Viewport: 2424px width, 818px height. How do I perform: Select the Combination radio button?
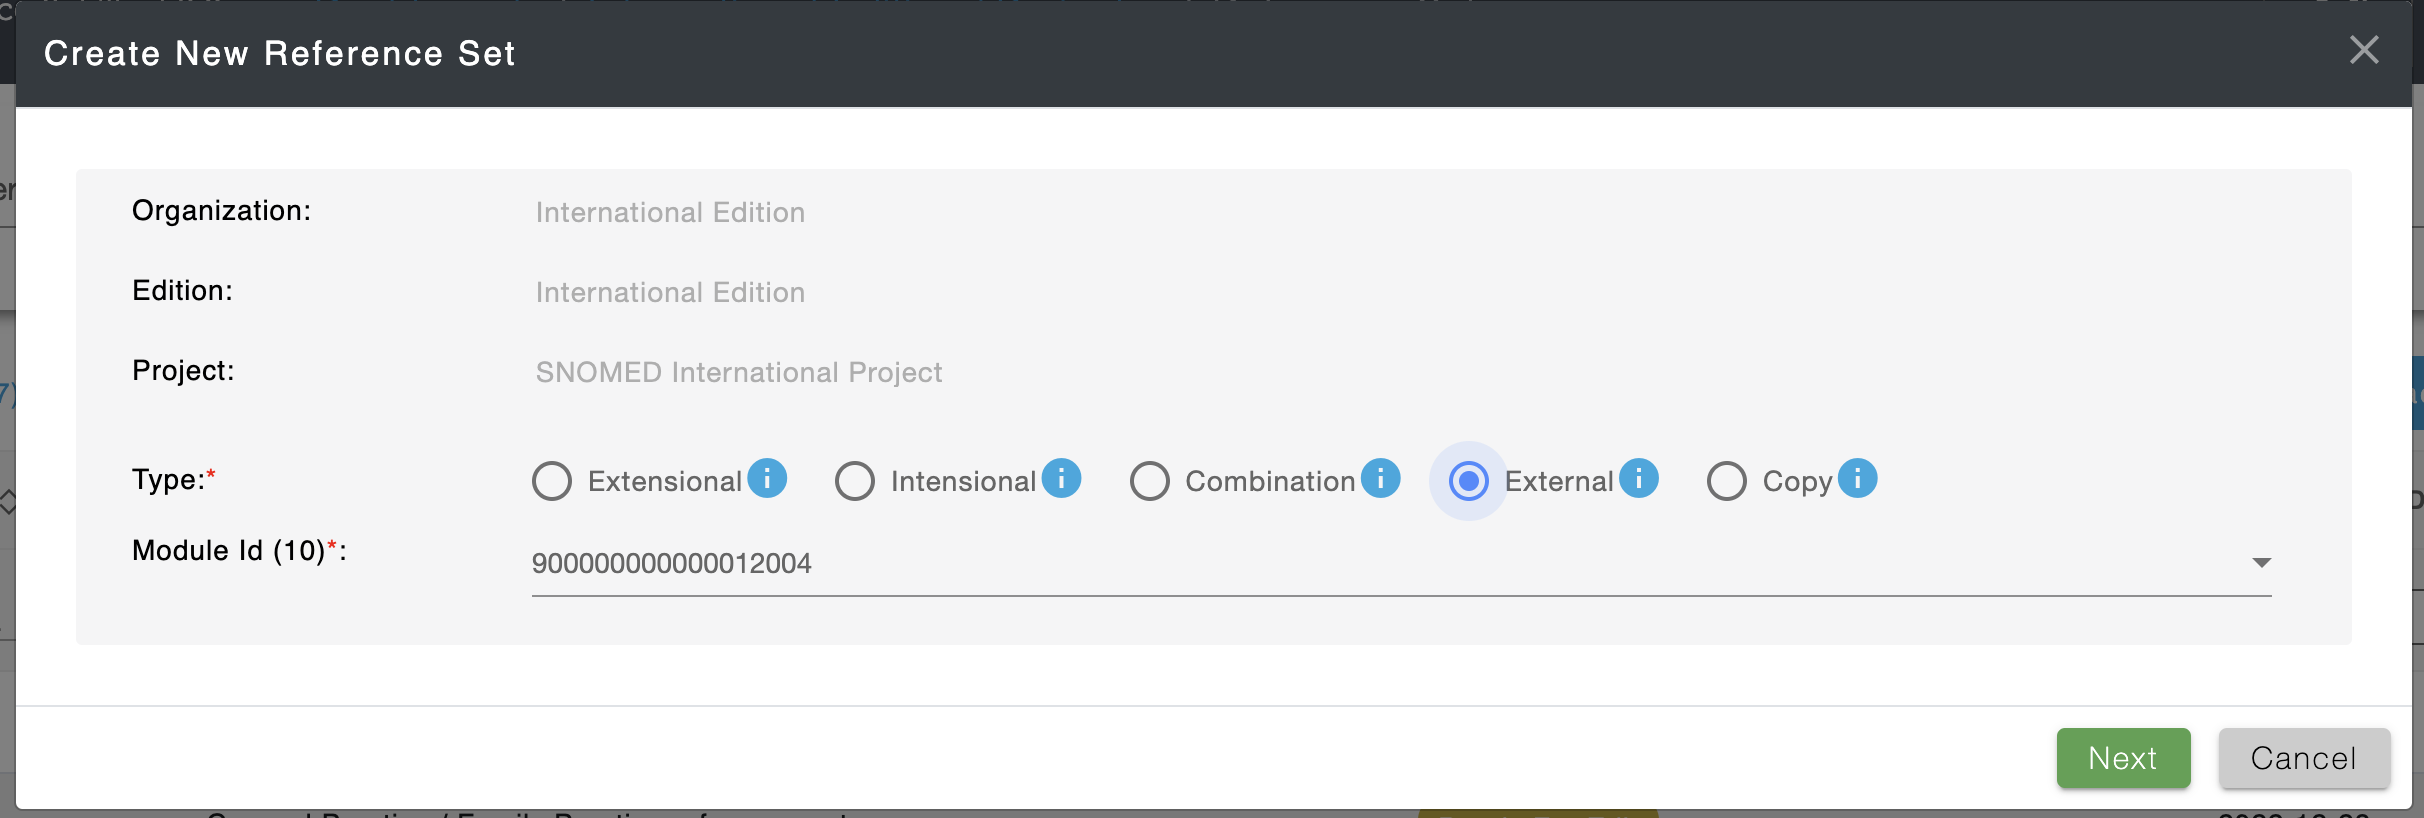pos(1150,481)
